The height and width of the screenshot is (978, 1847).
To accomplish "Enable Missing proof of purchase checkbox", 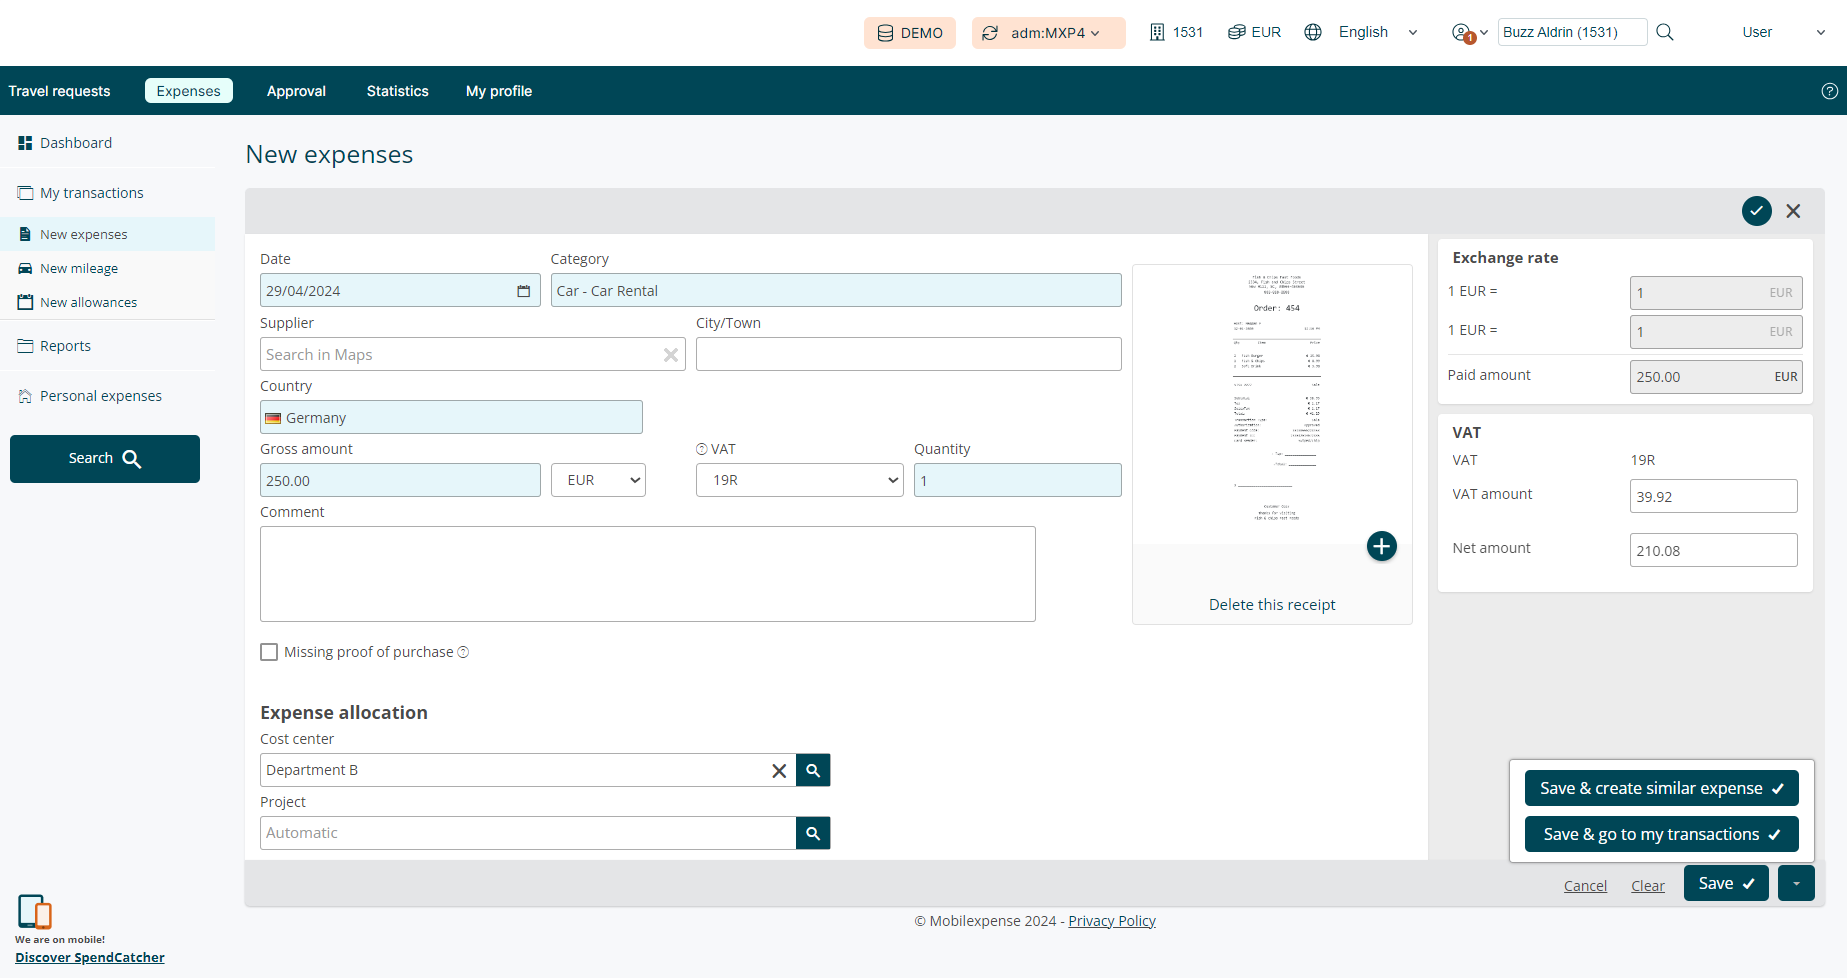I will [x=269, y=652].
